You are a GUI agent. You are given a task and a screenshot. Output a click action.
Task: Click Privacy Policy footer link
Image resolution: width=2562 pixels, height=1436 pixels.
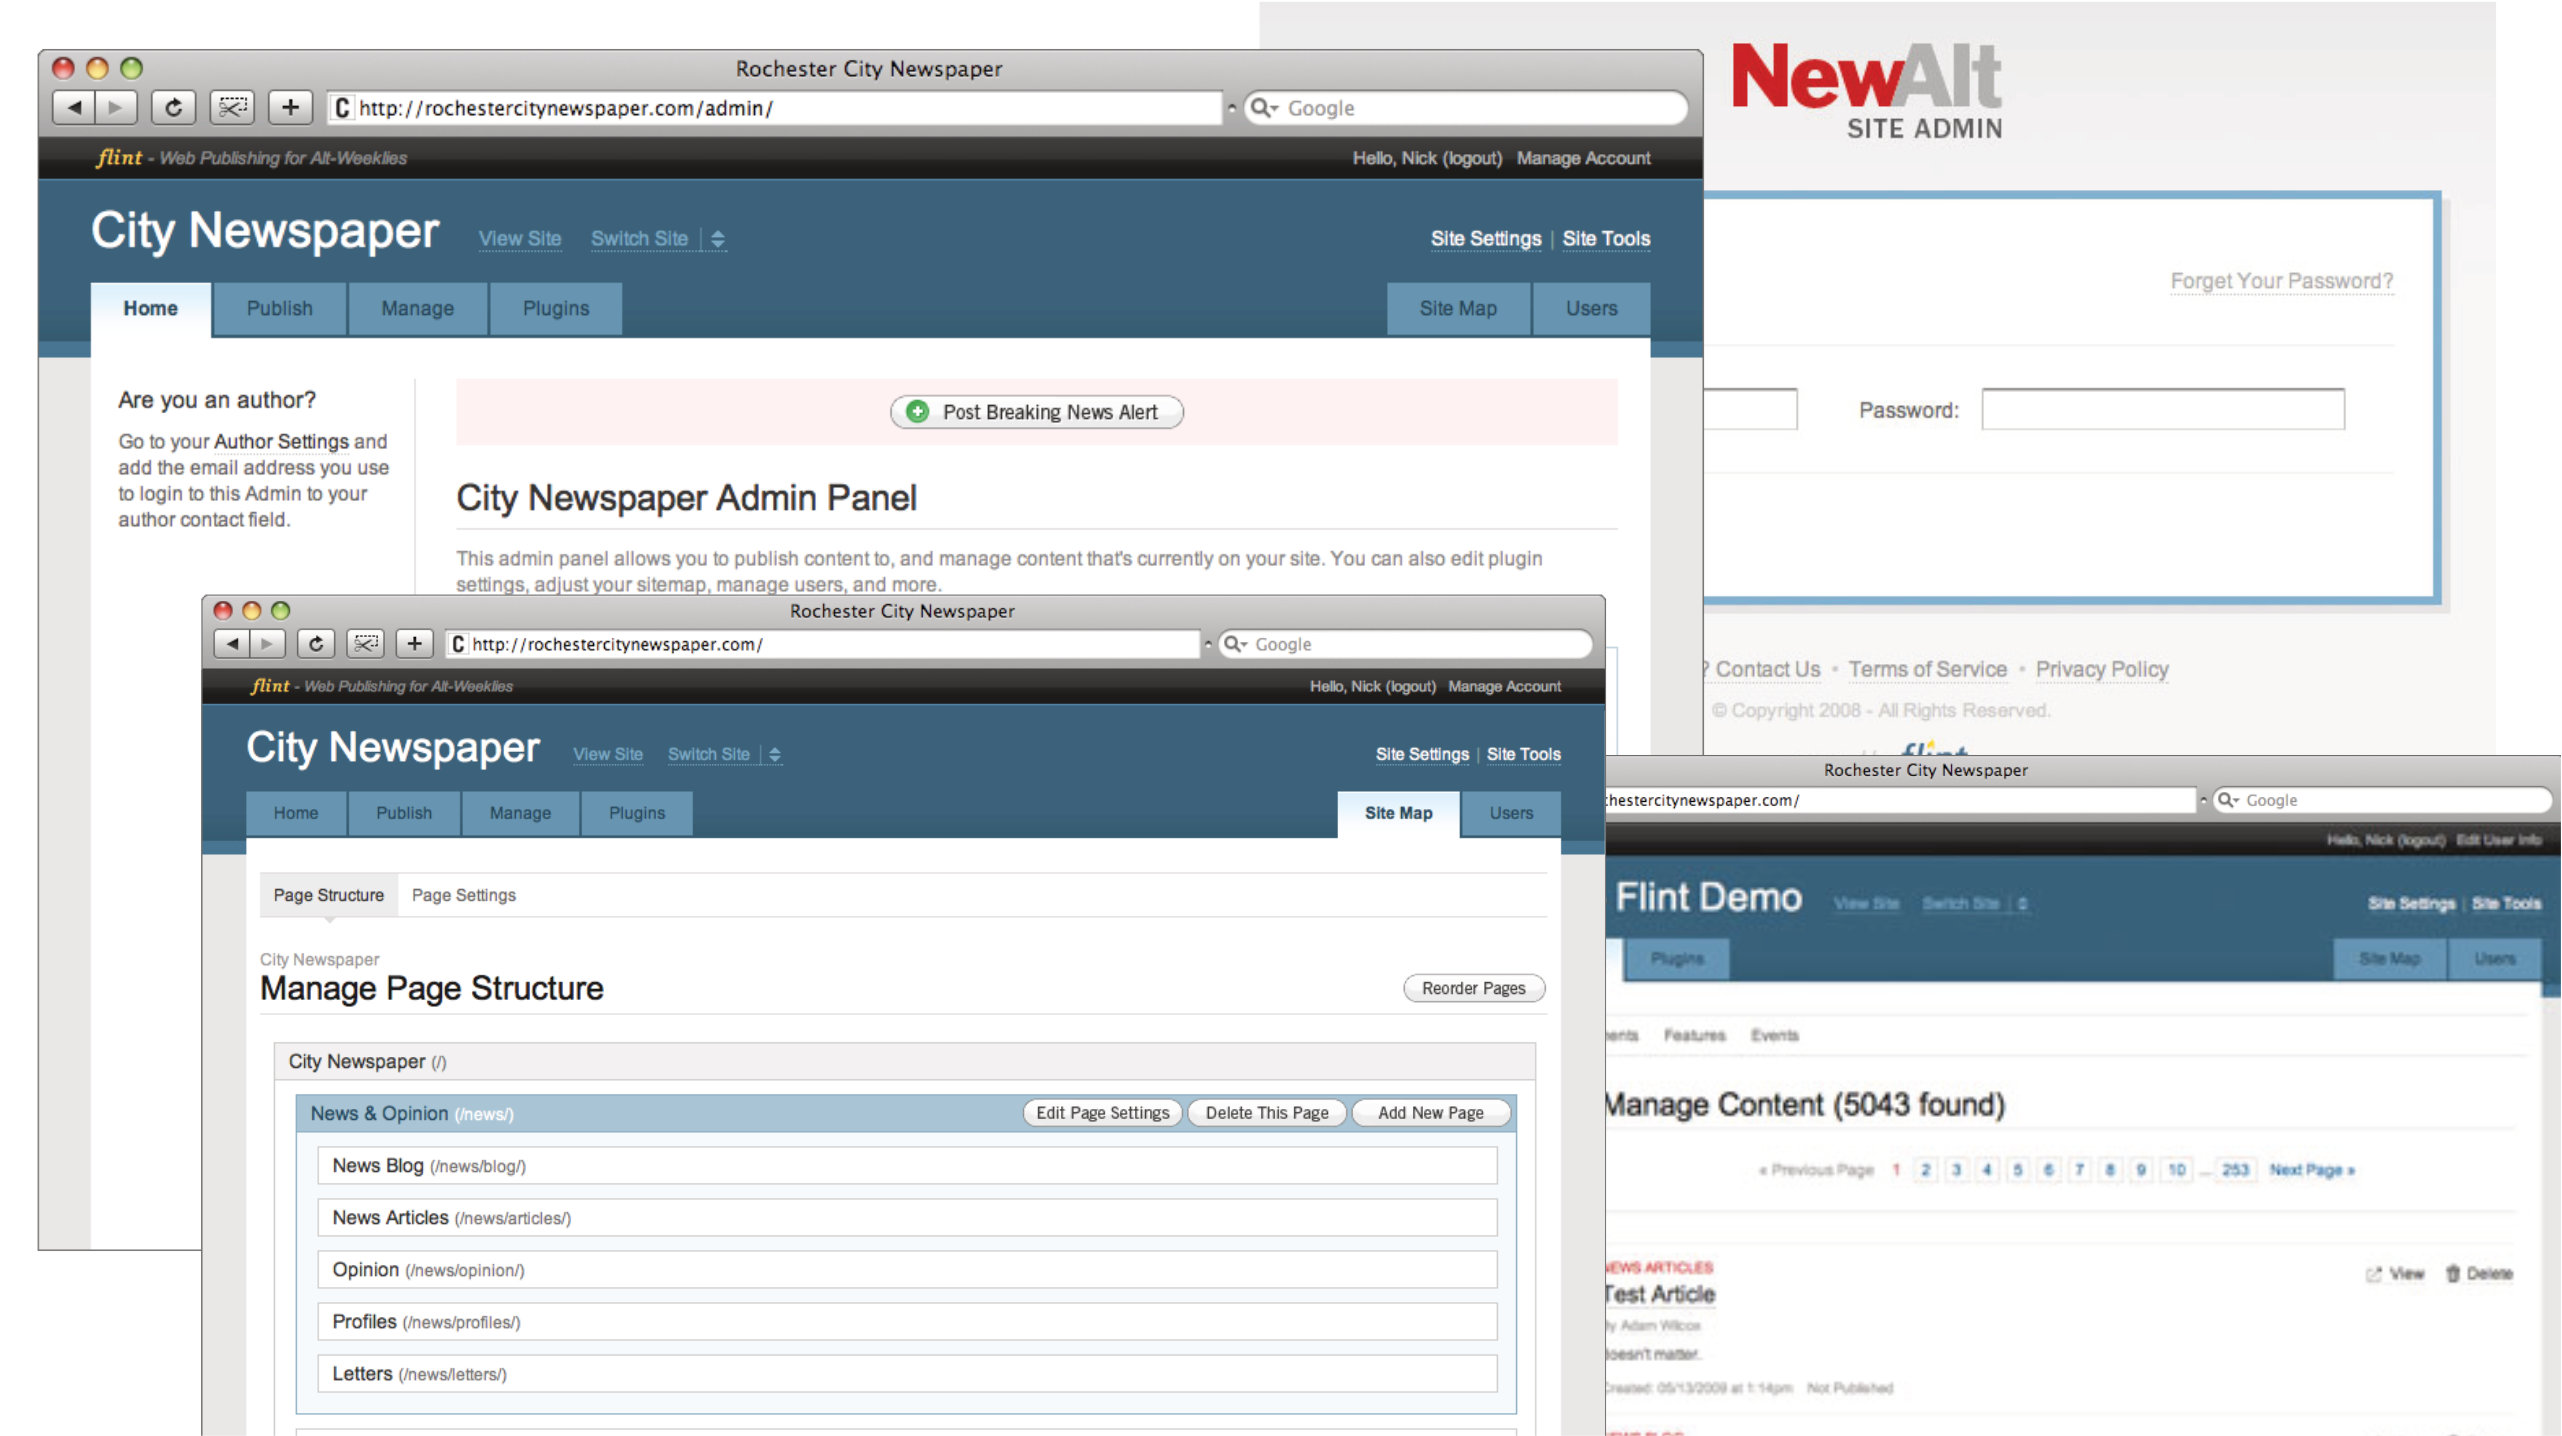coord(2102,669)
